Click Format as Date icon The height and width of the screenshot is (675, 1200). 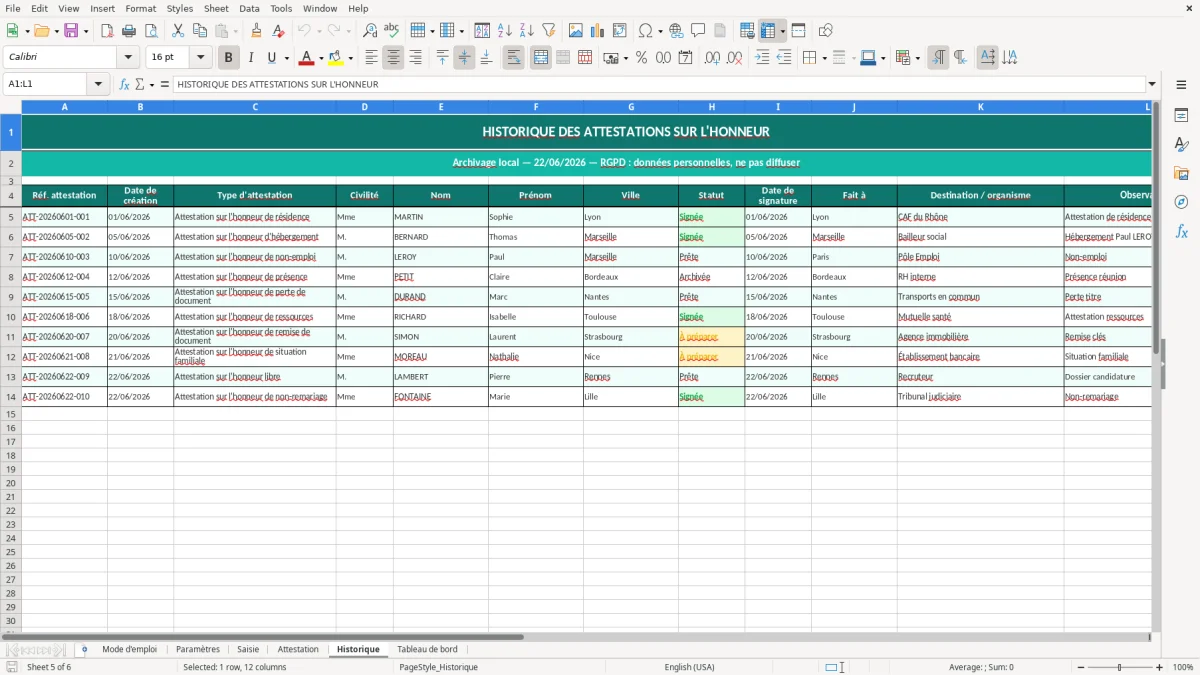click(685, 58)
